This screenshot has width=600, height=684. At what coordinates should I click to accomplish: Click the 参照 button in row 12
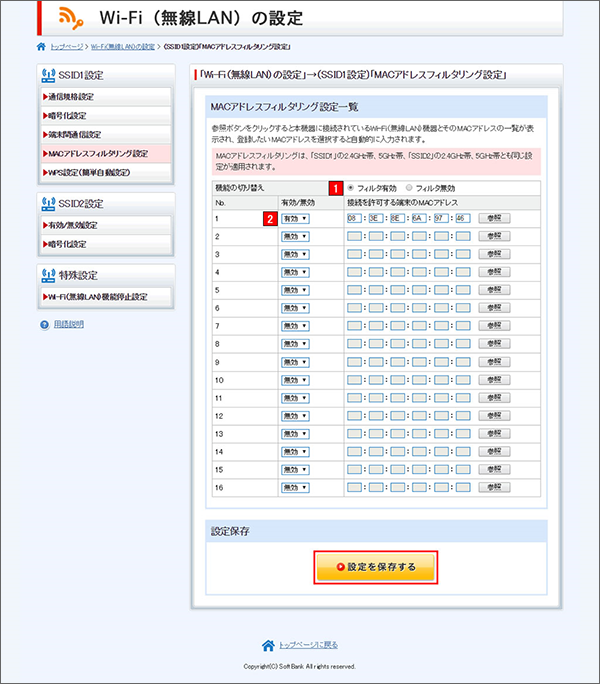494,415
